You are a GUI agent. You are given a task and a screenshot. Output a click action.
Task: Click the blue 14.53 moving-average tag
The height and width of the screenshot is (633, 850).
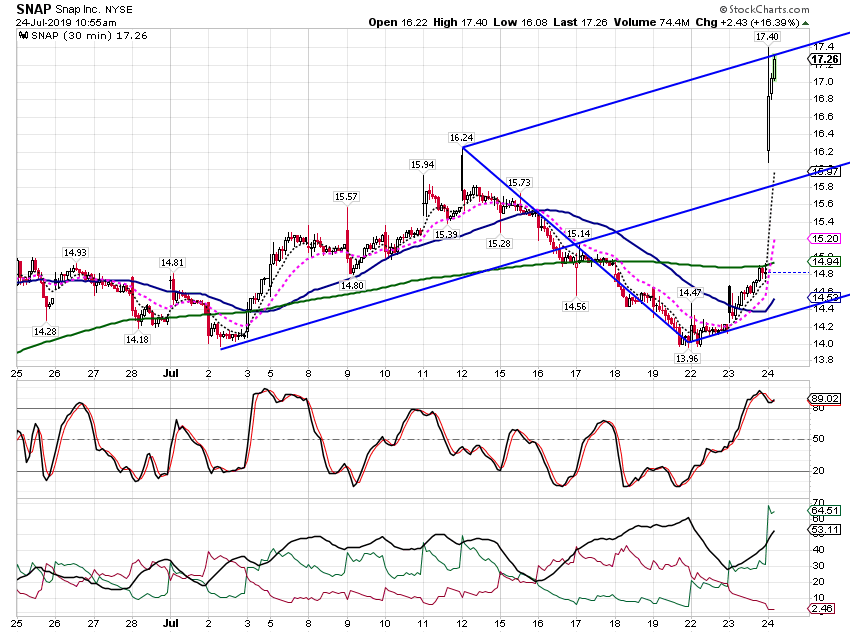(x=825, y=297)
